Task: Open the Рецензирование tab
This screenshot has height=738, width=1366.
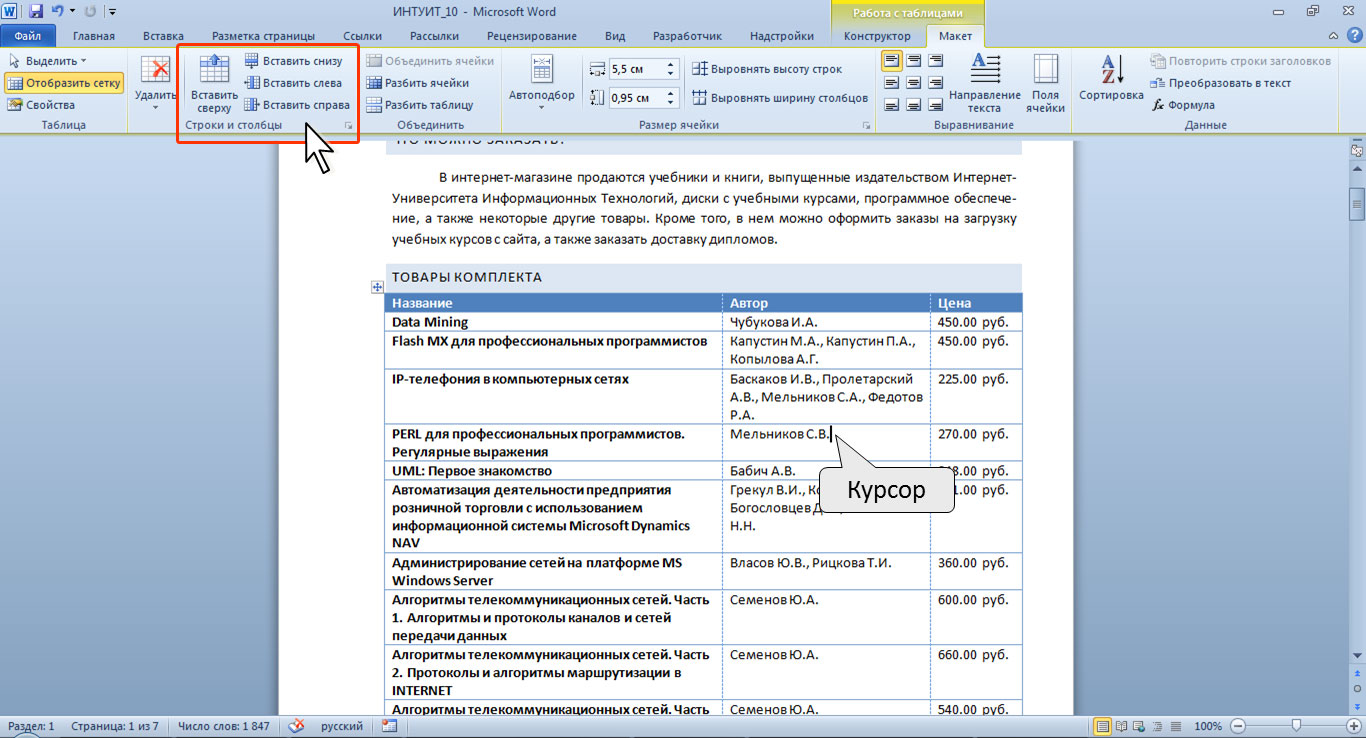Action: click(531, 36)
